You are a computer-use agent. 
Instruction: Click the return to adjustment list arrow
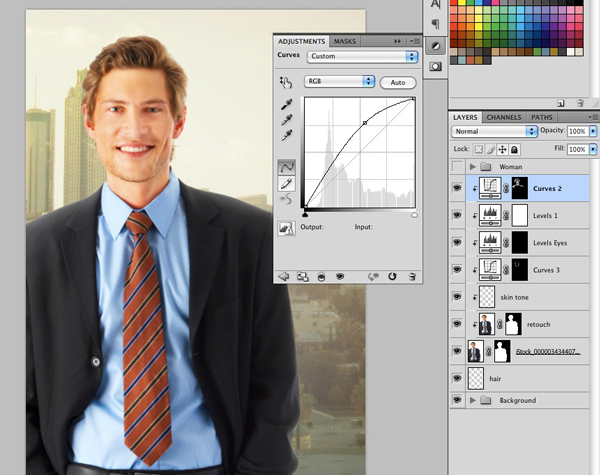283,276
